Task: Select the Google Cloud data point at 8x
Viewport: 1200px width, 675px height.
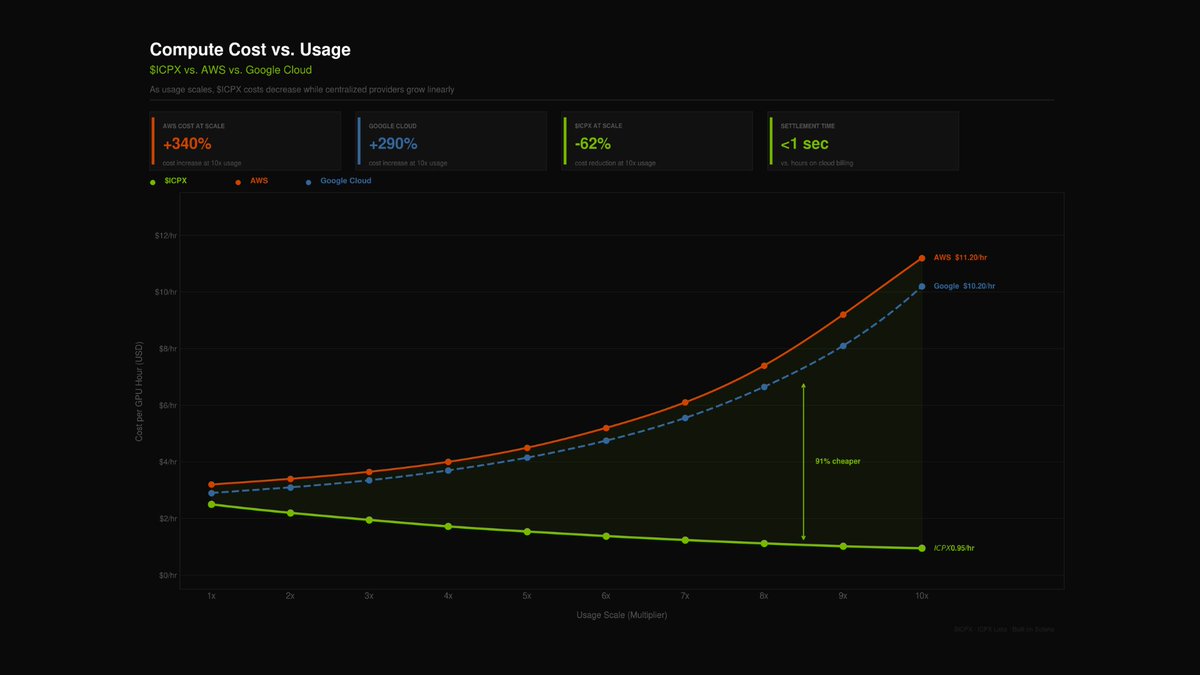Action: pos(764,387)
